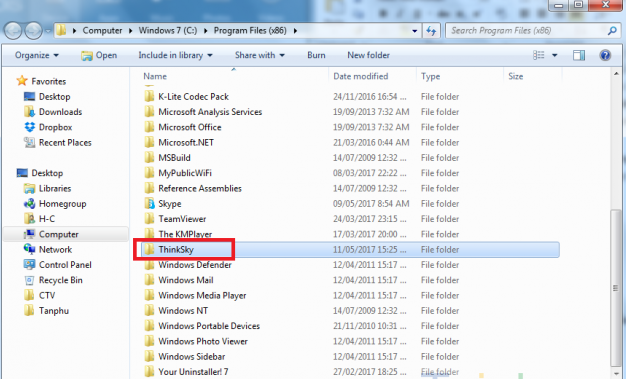The width and height of the screenshot is (629, 382).
Task: Click the Back navigation arrow button
Action: (13, 30)
